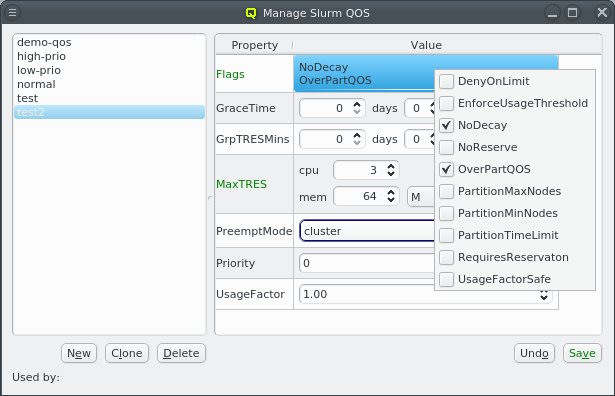Pick the normal QOS entry

(109, 84)
